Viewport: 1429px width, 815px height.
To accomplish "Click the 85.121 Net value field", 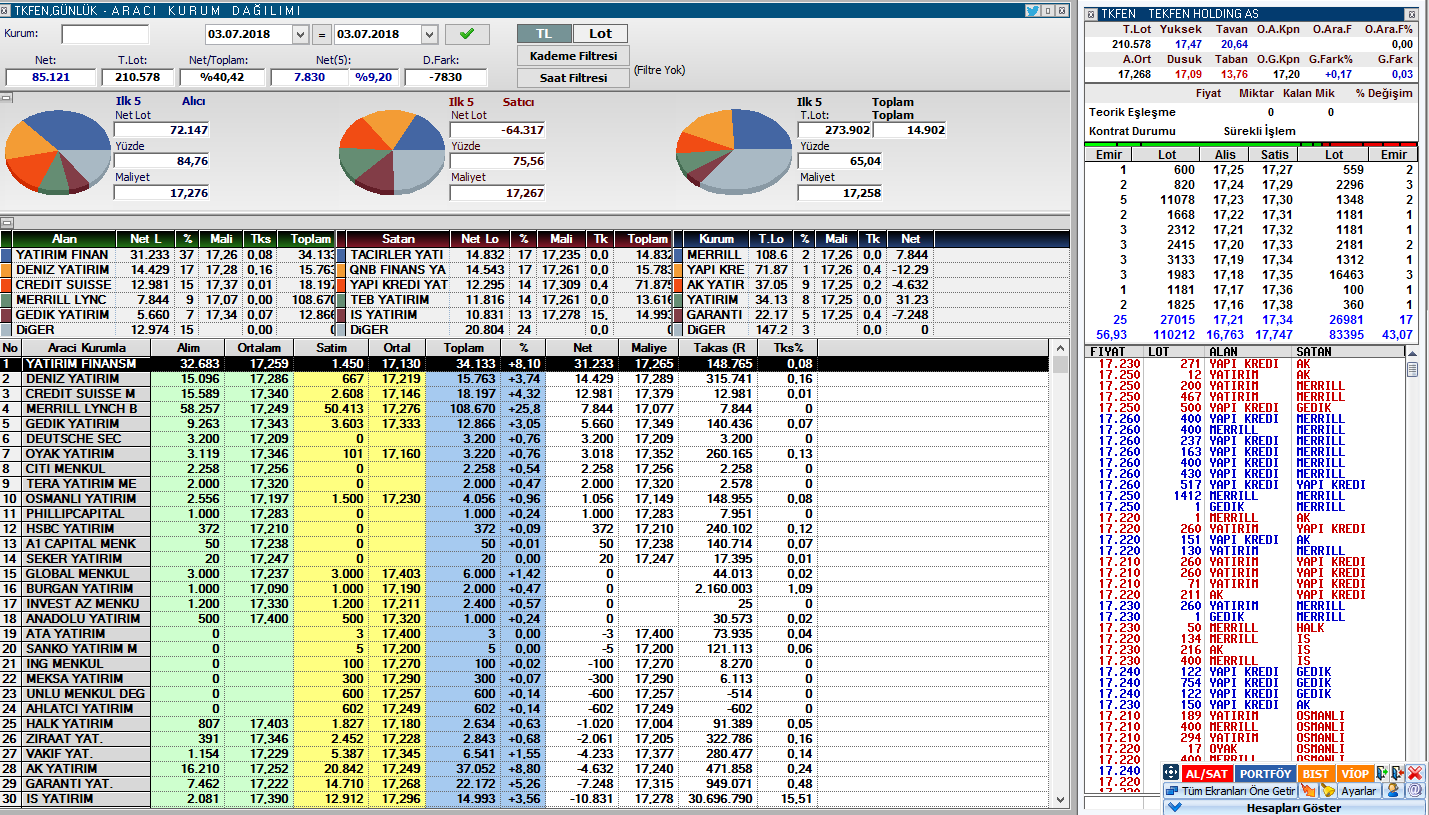I will (50, 77).
